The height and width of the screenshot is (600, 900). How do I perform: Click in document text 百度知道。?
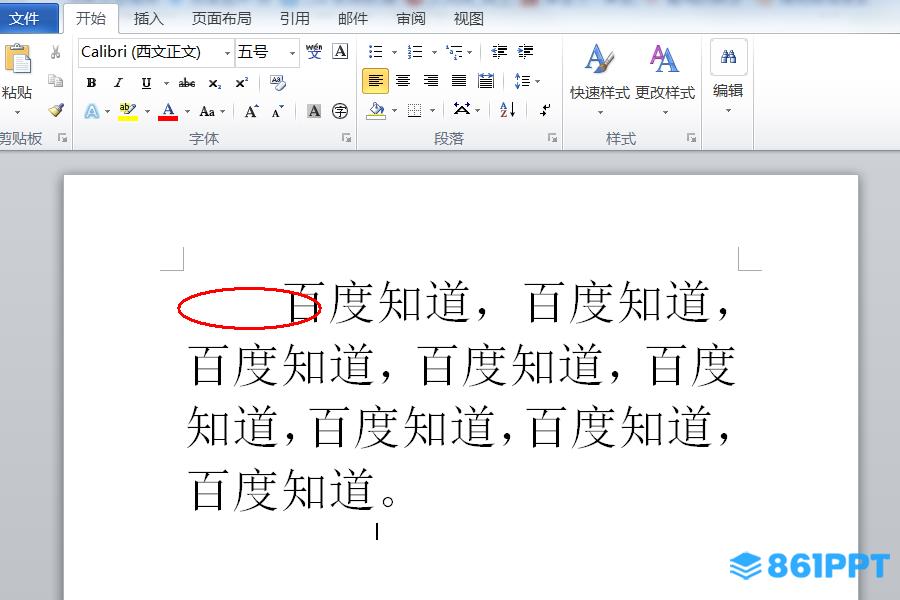(x=292, y=490)
